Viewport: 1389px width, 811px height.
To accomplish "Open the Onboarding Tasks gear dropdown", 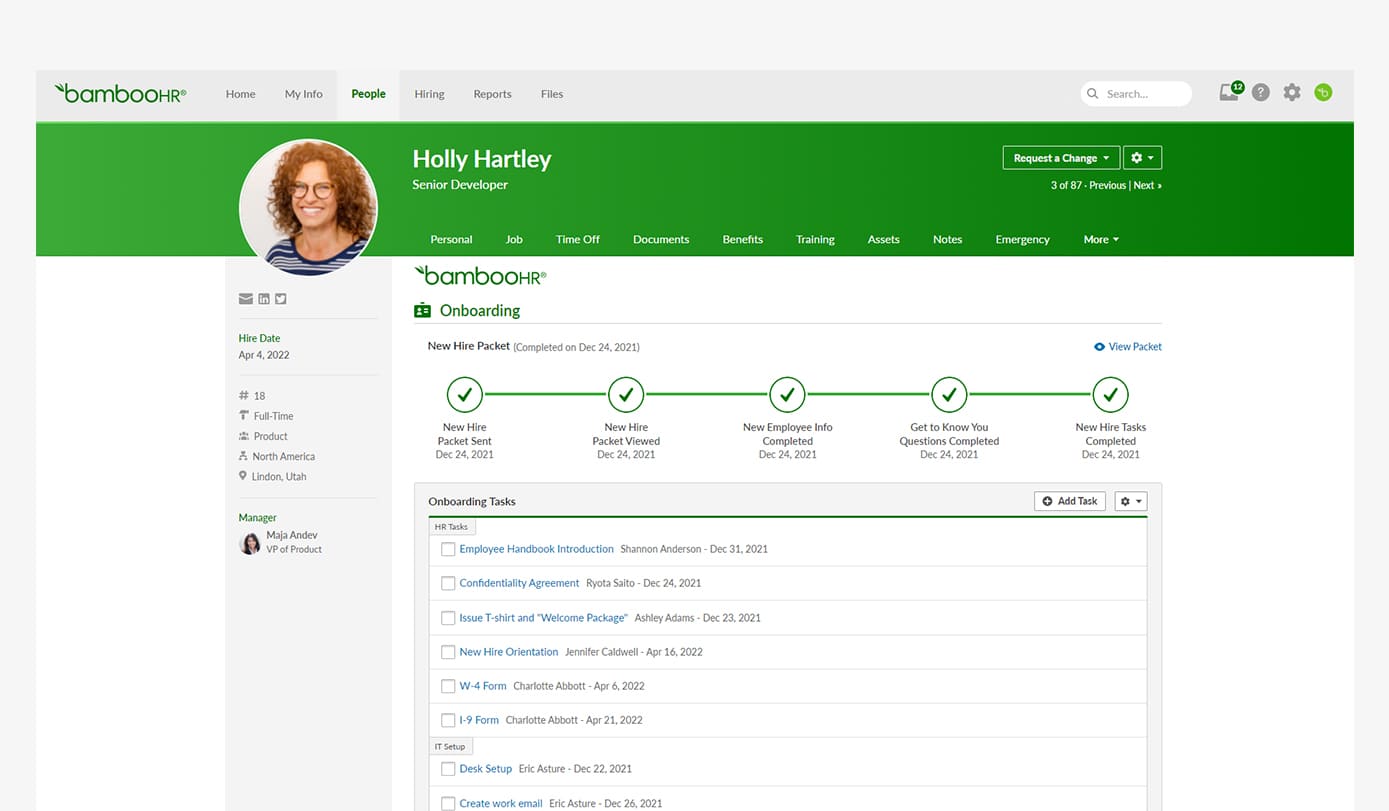I will click(x=1130, y=501).
